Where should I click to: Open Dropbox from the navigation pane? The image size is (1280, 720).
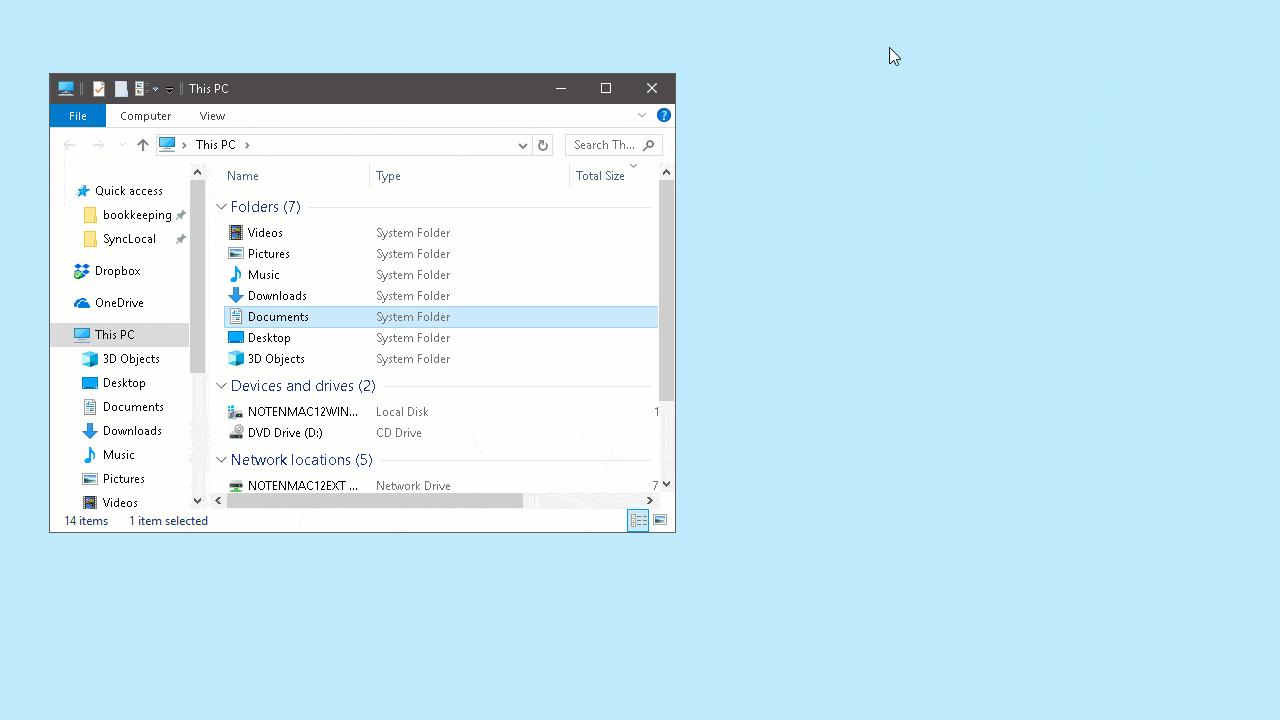116,270
